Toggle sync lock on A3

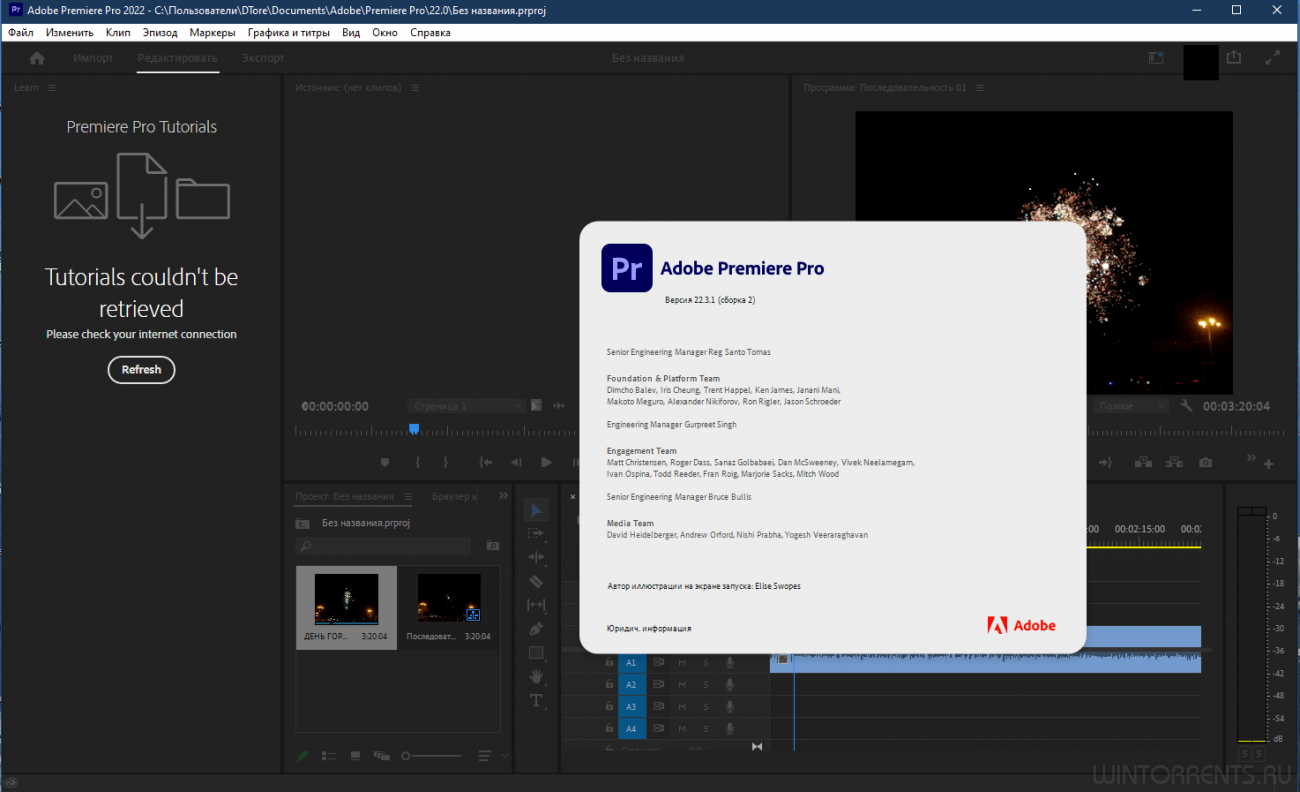658,706
